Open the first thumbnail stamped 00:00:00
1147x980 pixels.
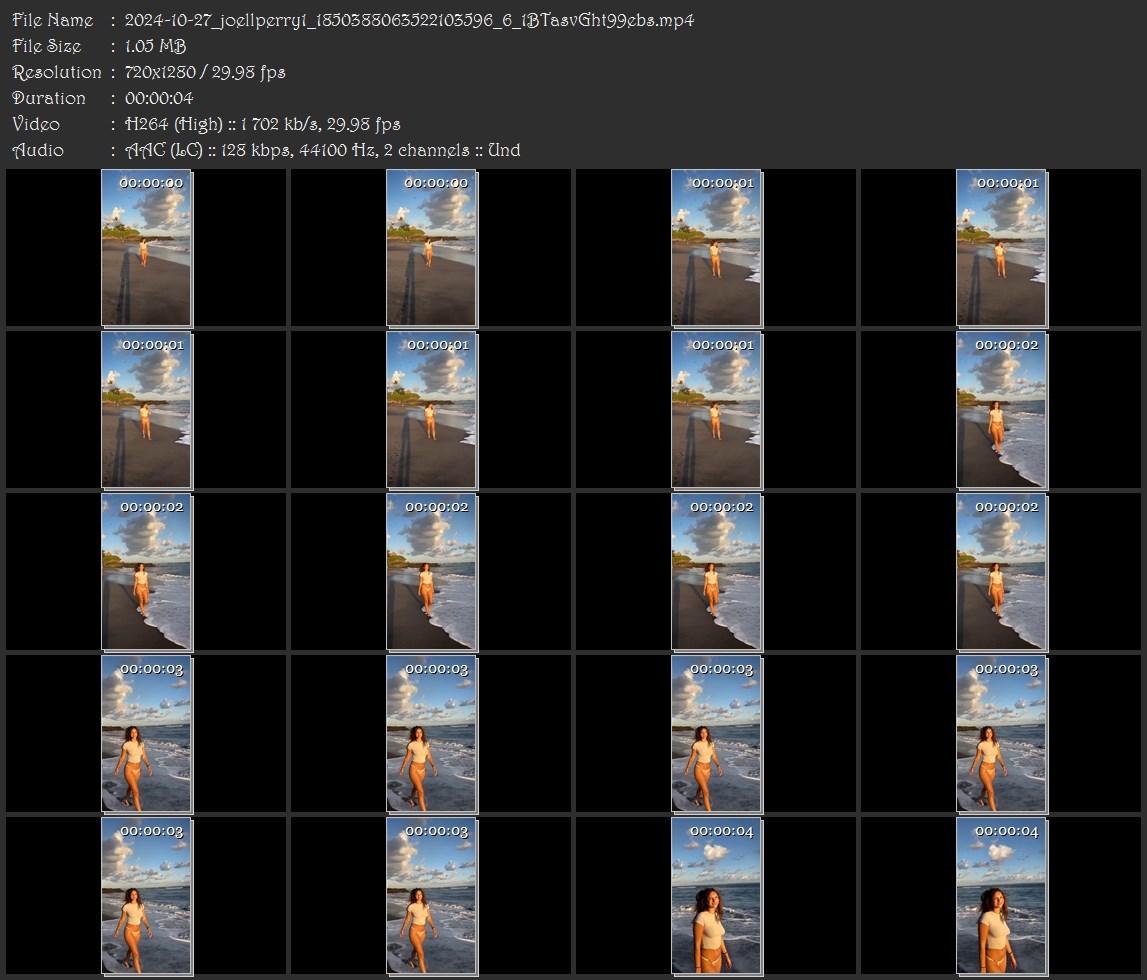click(146, 248)
